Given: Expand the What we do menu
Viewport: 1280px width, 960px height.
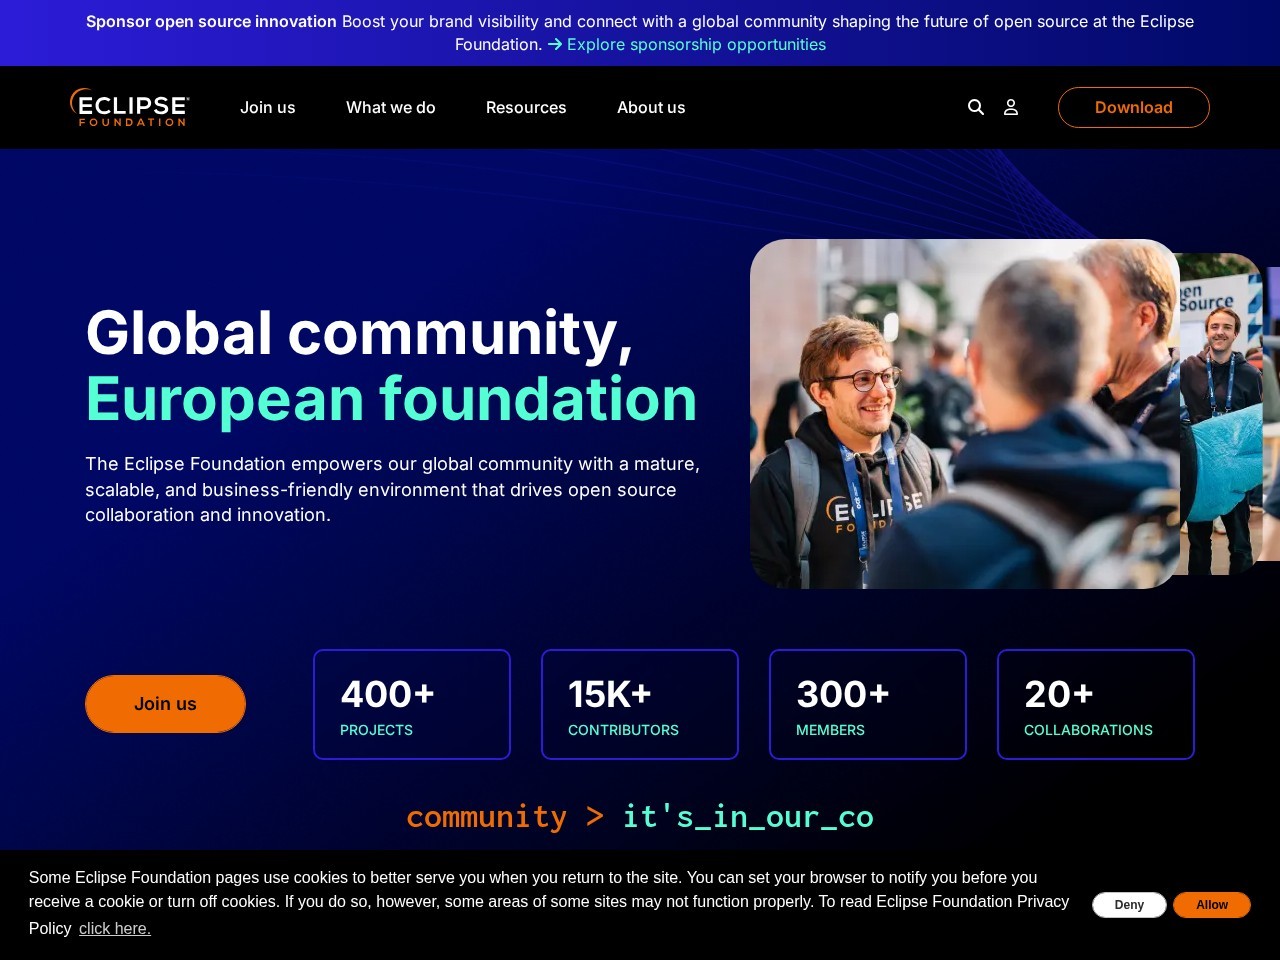Looking at the screenshot, I should click(x=391, y=107).
